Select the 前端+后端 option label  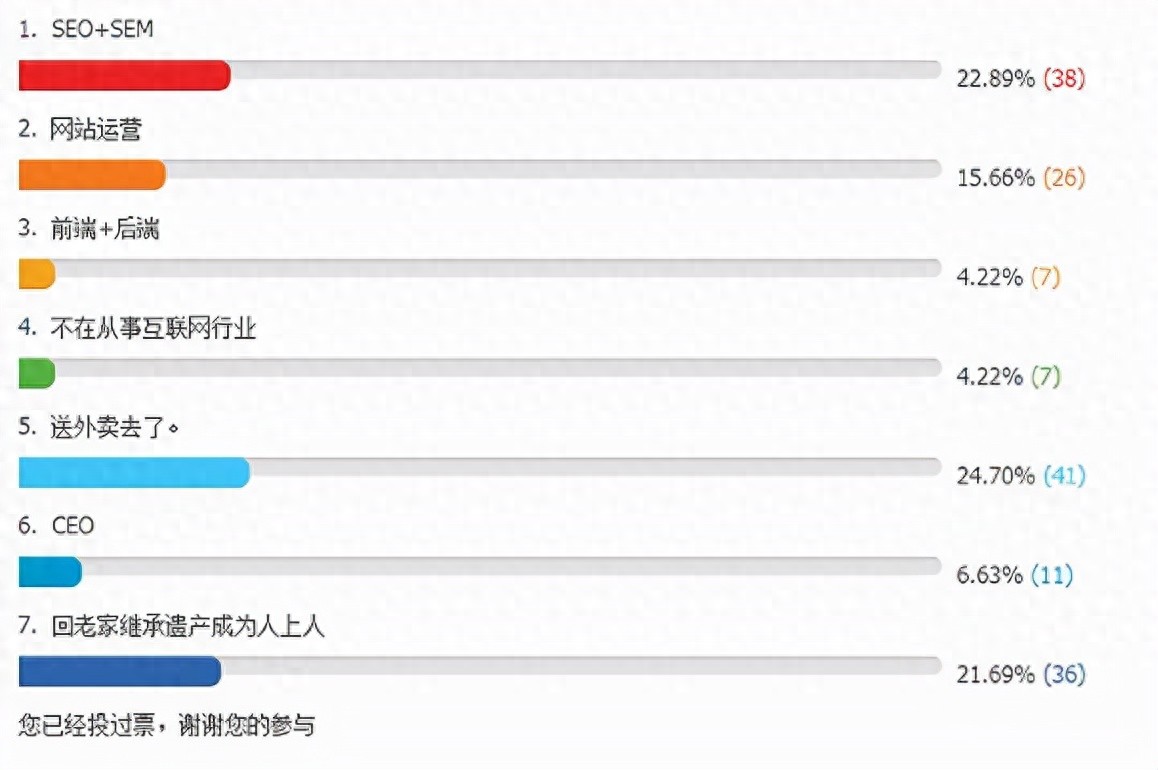105,229
